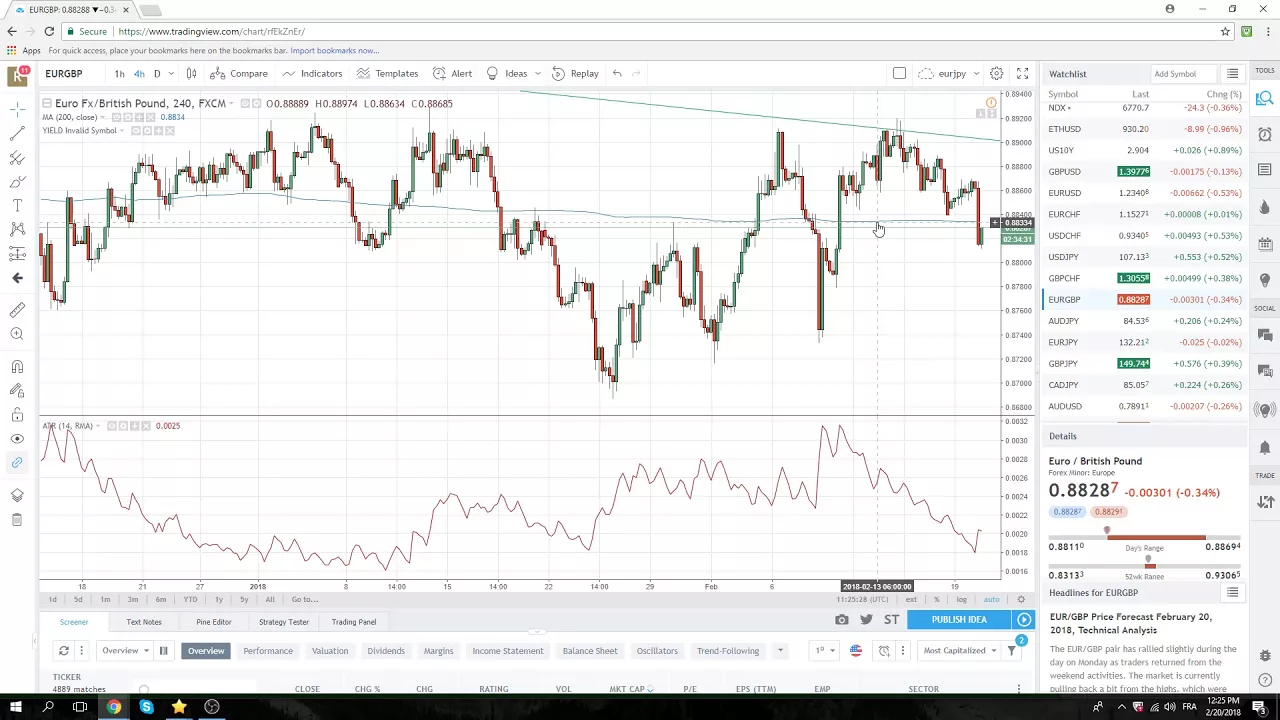
Task: Select the Oscillators screener column set
Action: [x=657, y=651]
